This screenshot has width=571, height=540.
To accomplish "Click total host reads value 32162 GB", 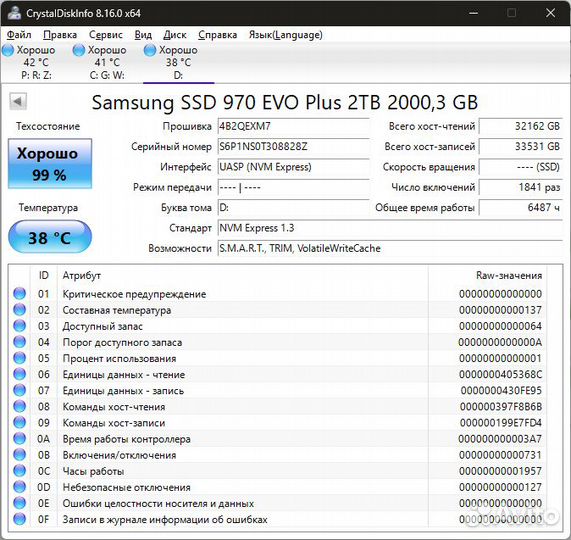I will coord(521,126).
